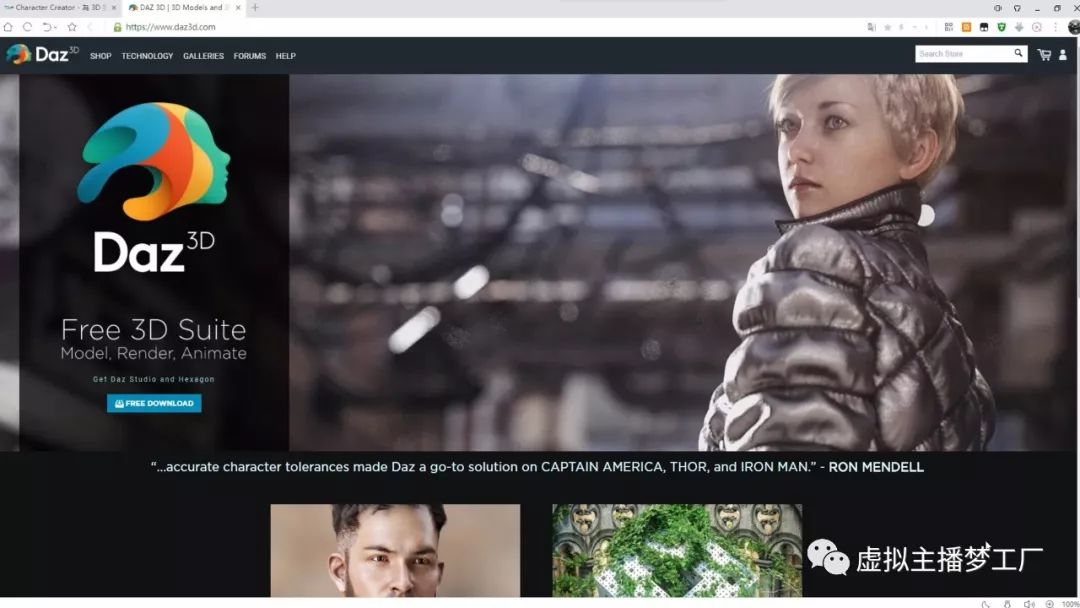1080x608 pixels.
Task: Click the hero banner woman image
Action: [683, 262]
